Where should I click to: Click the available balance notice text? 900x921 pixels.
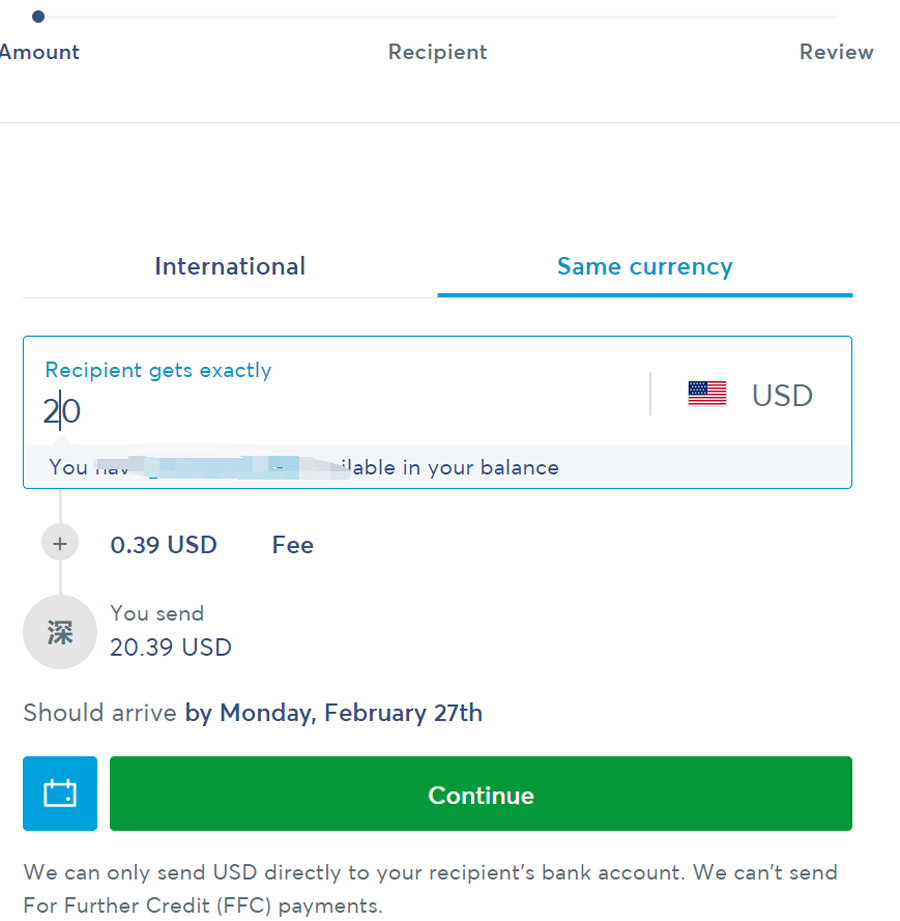(304, 468)
